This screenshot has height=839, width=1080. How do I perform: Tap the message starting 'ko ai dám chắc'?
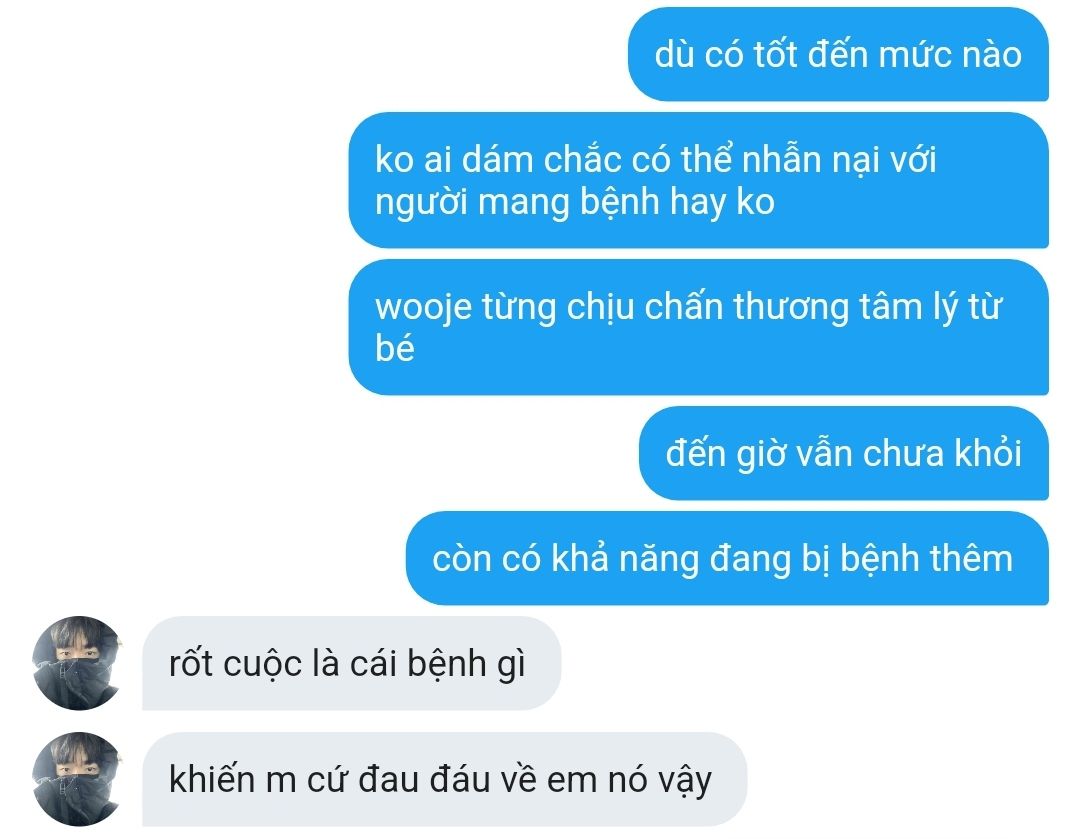click(x=698, y=180)
